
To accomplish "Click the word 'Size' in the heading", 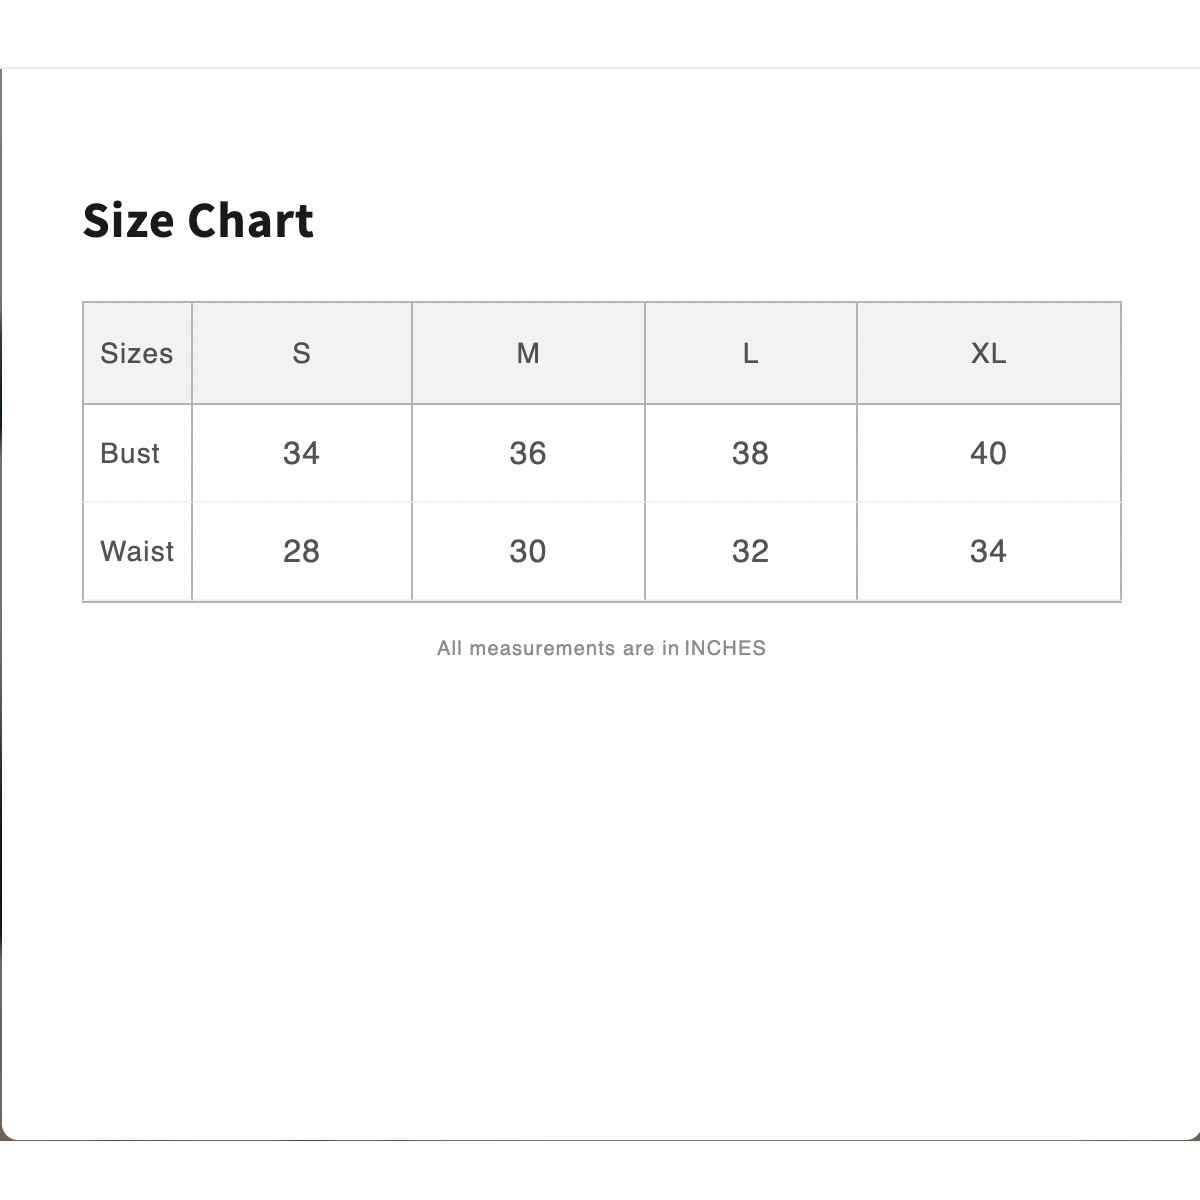I will tap(128, 221).
